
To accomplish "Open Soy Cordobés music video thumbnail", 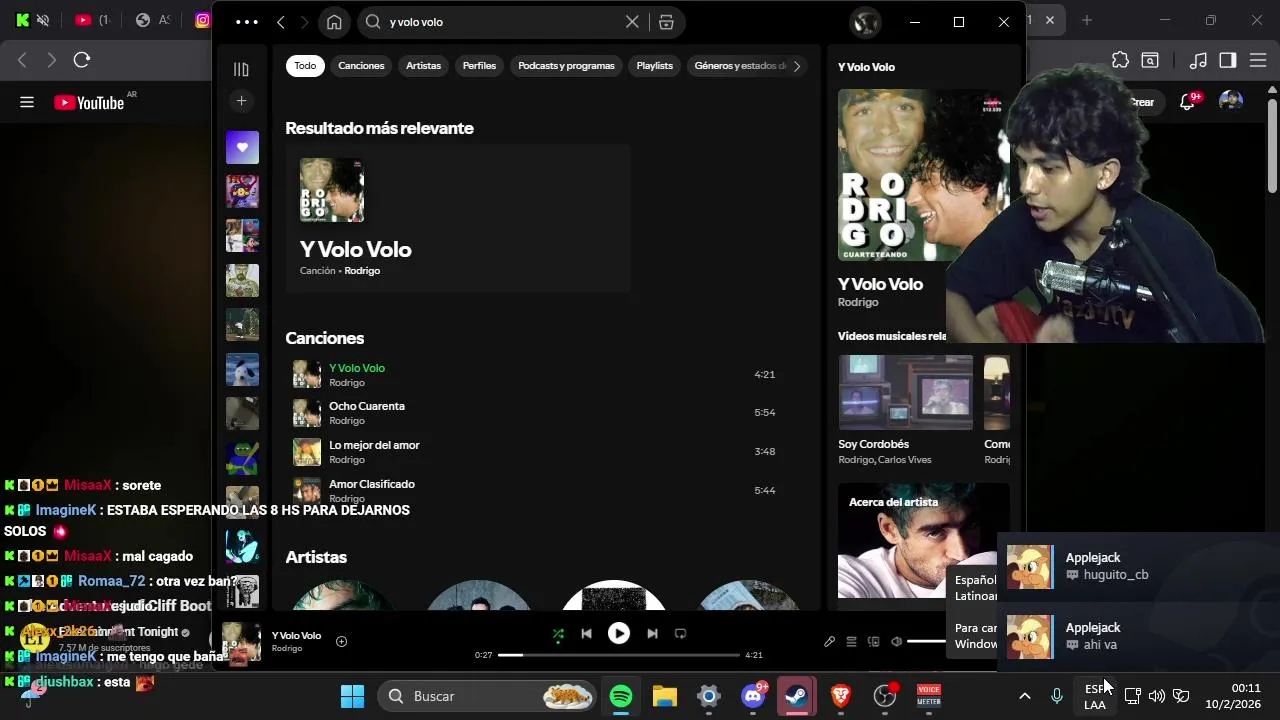I will tap(906, 393).
